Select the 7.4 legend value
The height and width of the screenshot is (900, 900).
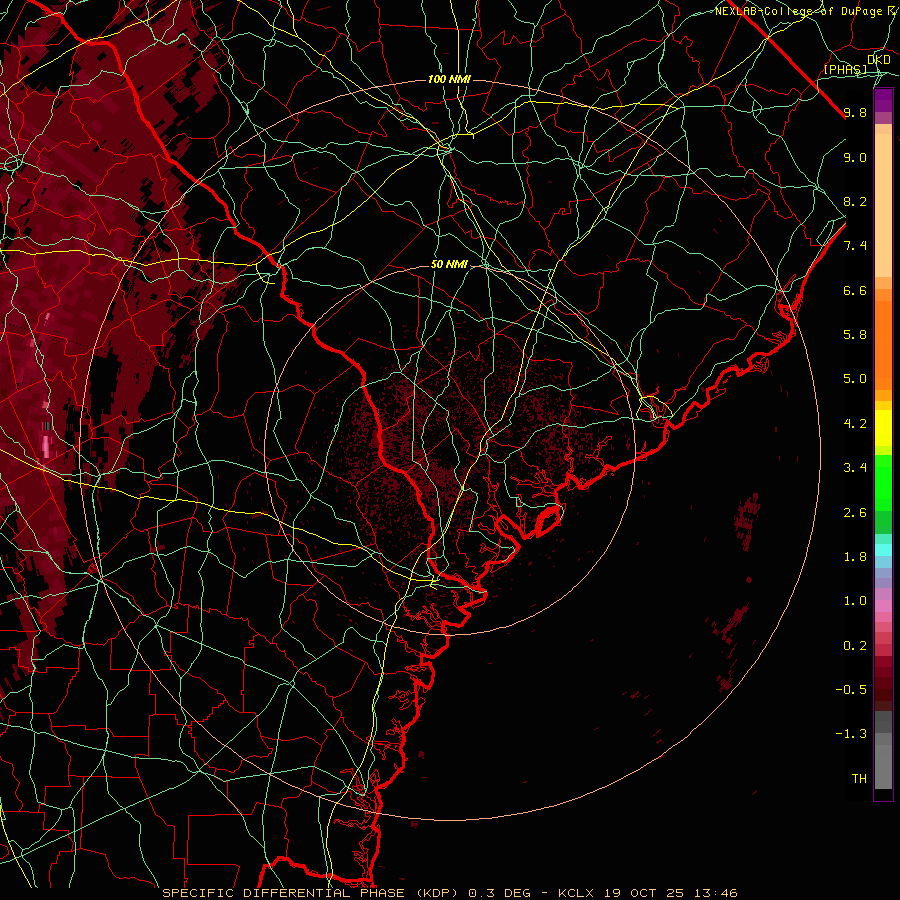click(x=855, y=246)
